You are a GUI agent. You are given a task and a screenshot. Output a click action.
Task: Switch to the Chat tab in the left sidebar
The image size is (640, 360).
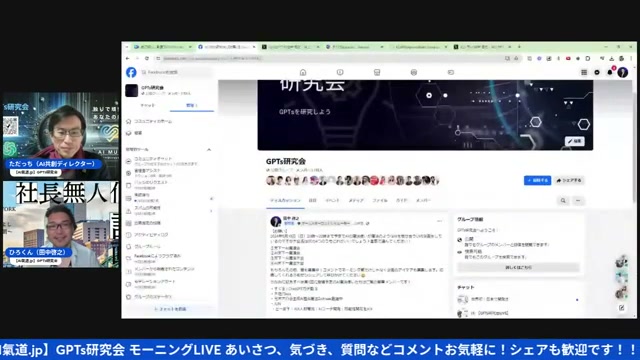tap(148, 105)
